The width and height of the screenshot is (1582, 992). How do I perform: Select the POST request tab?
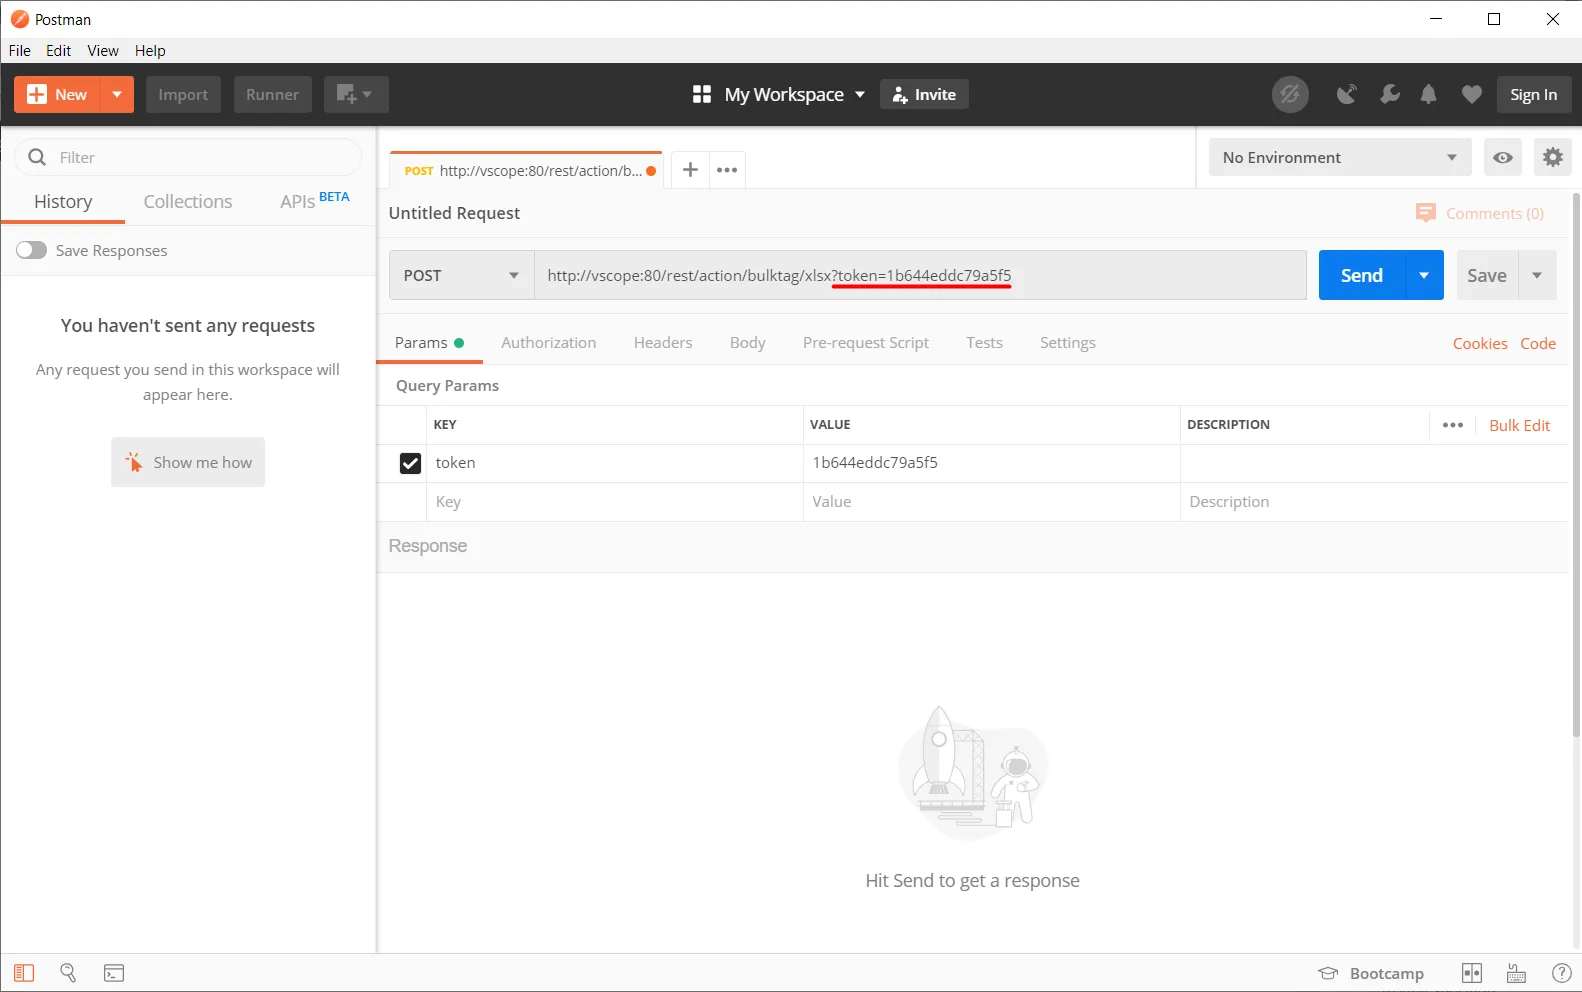(x=526, y=170)
